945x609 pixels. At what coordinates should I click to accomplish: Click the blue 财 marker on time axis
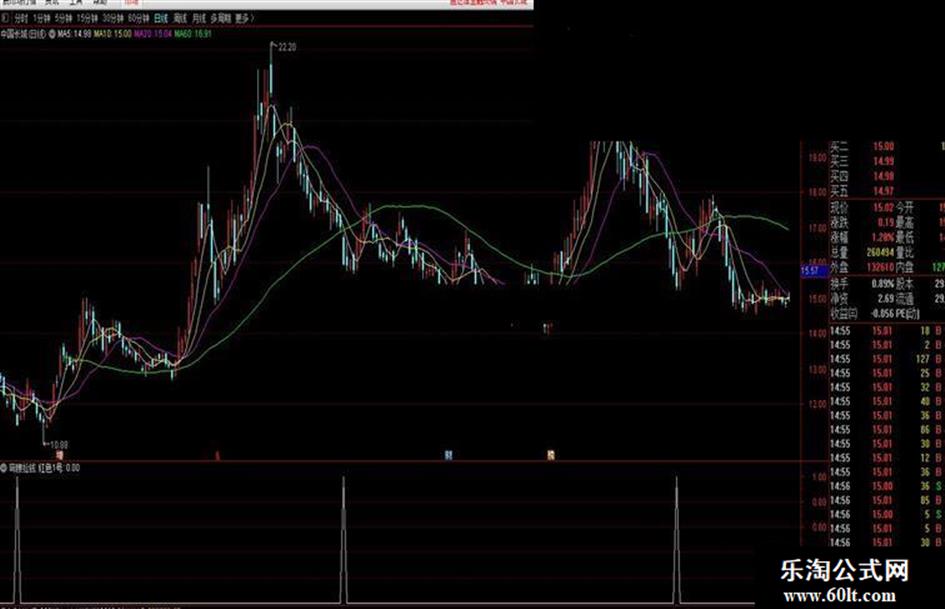coord(448,455)
